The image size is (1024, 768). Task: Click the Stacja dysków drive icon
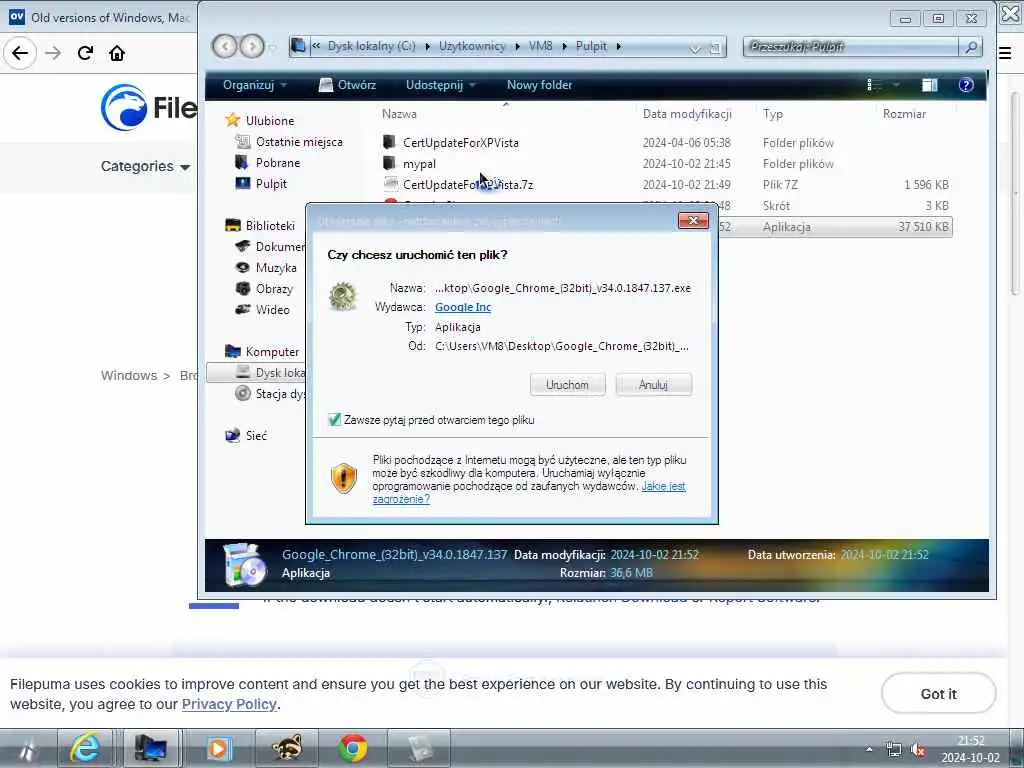click(243, 393)
